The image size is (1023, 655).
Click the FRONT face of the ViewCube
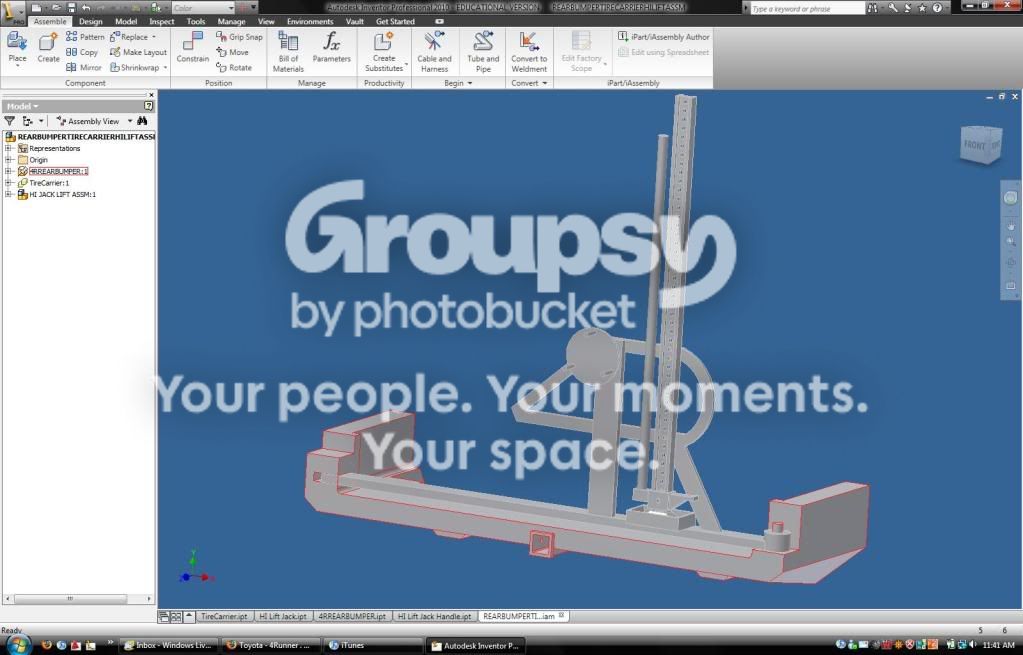(x=975, y=144)
